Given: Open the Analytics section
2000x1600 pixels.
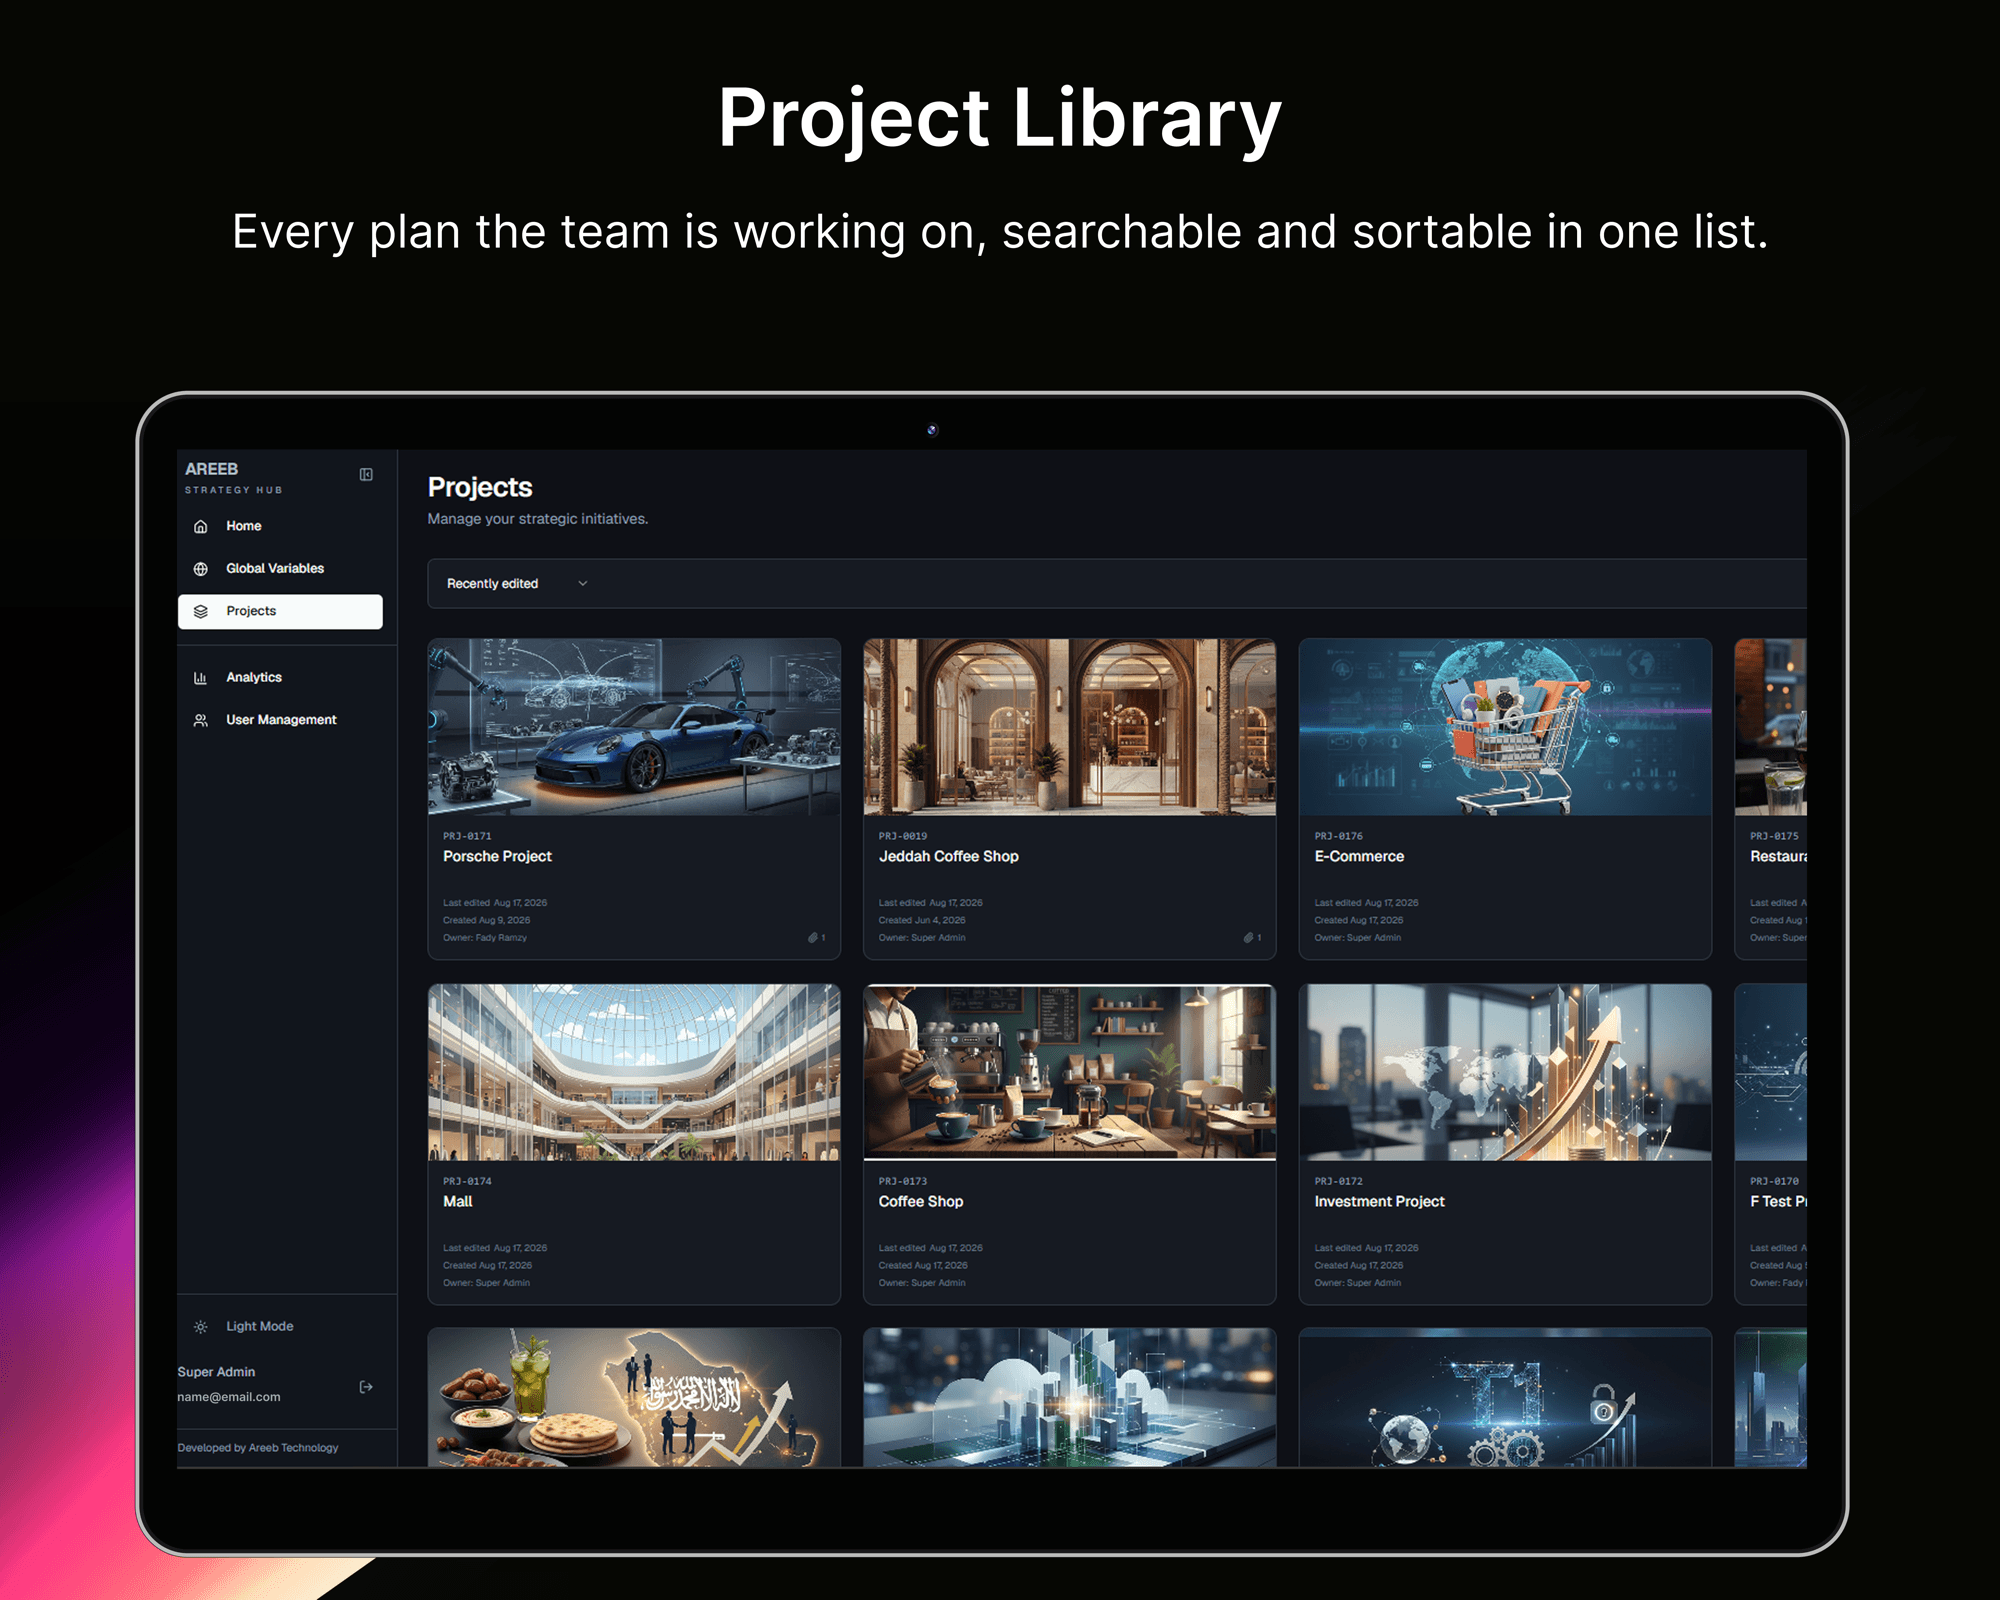Looking at the screenshot, I should tap(280, 677).
